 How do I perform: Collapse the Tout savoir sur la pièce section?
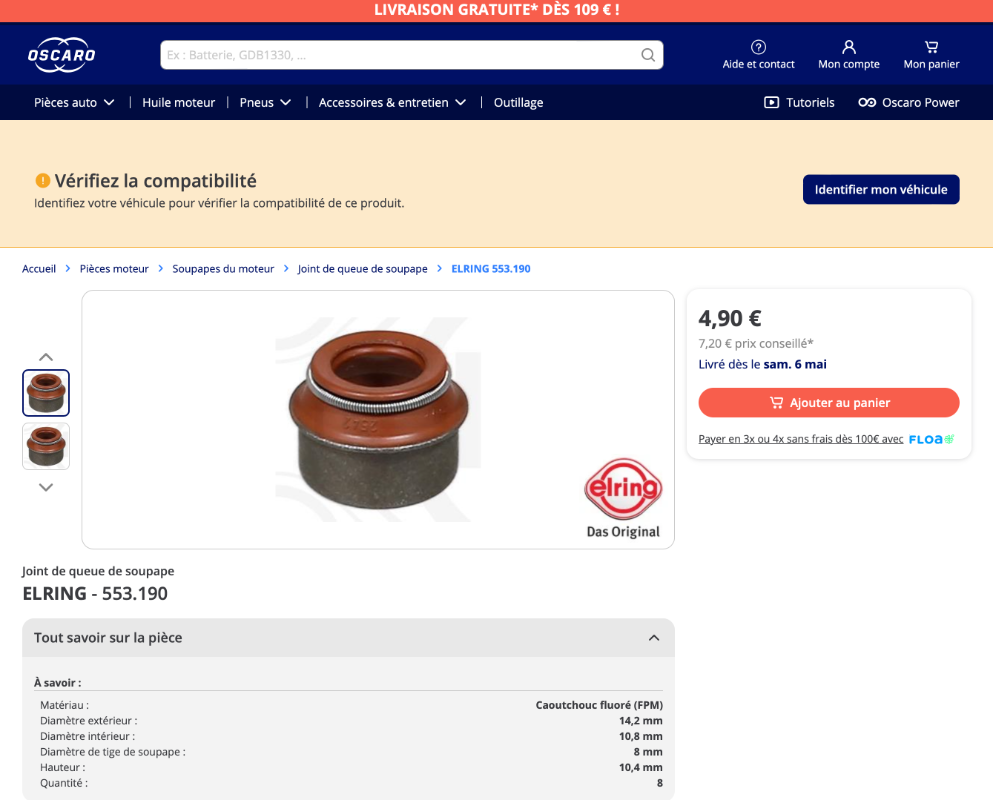pyautogui.click(x=654, y=638)
